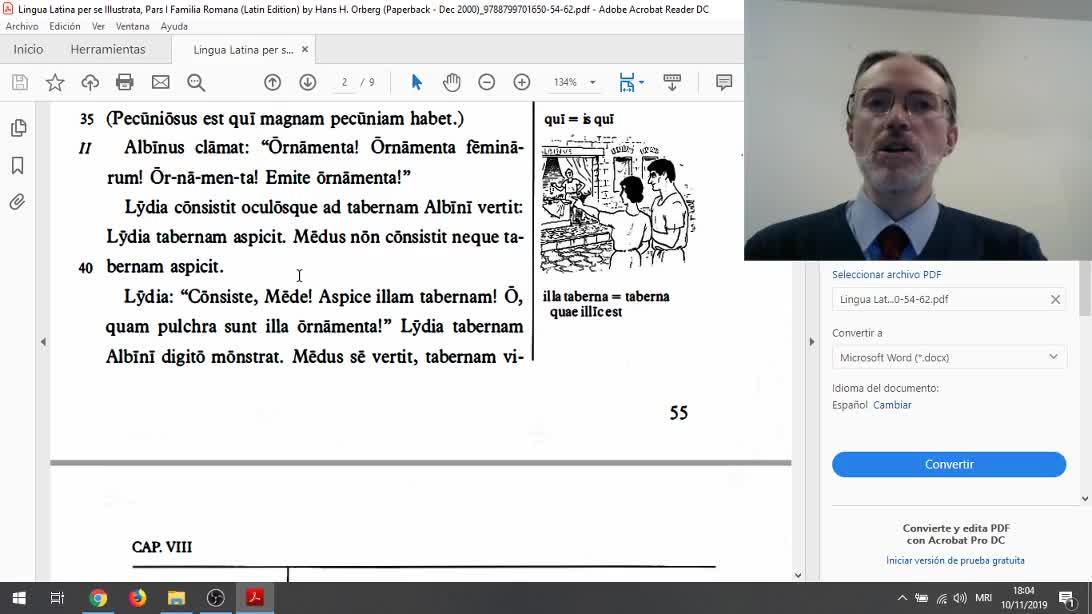Screen dimensions: 1092x614
Task: Open the Ver menu
Action: click(x=98, y=26)
